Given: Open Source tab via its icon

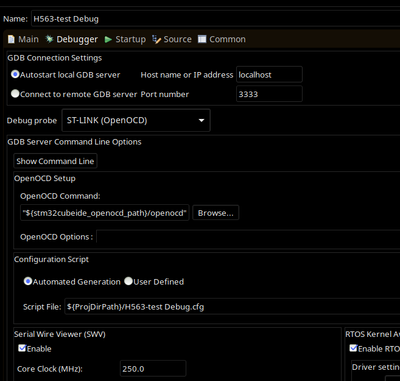Looking at the screenshot, I should point(156,39).
